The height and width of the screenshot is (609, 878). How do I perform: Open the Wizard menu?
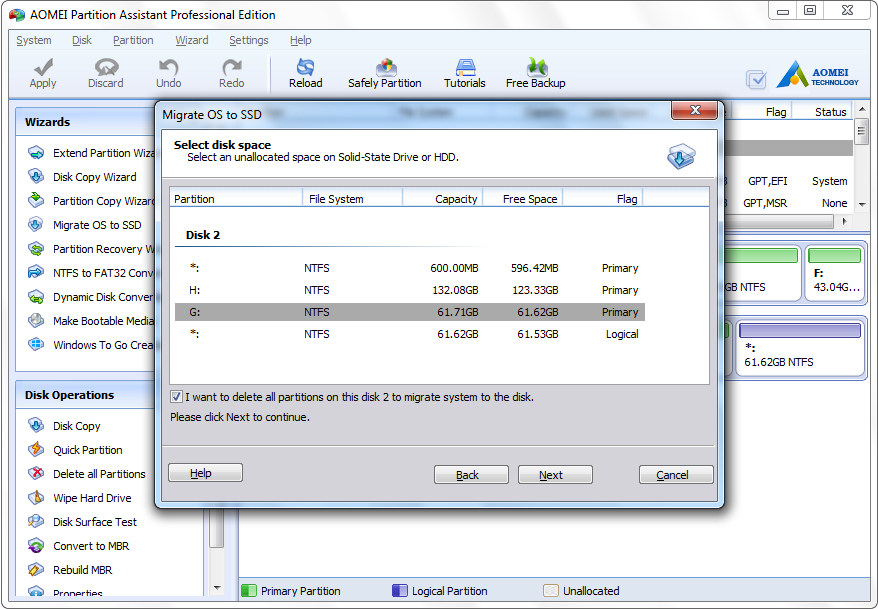click(x=192, y=40)
